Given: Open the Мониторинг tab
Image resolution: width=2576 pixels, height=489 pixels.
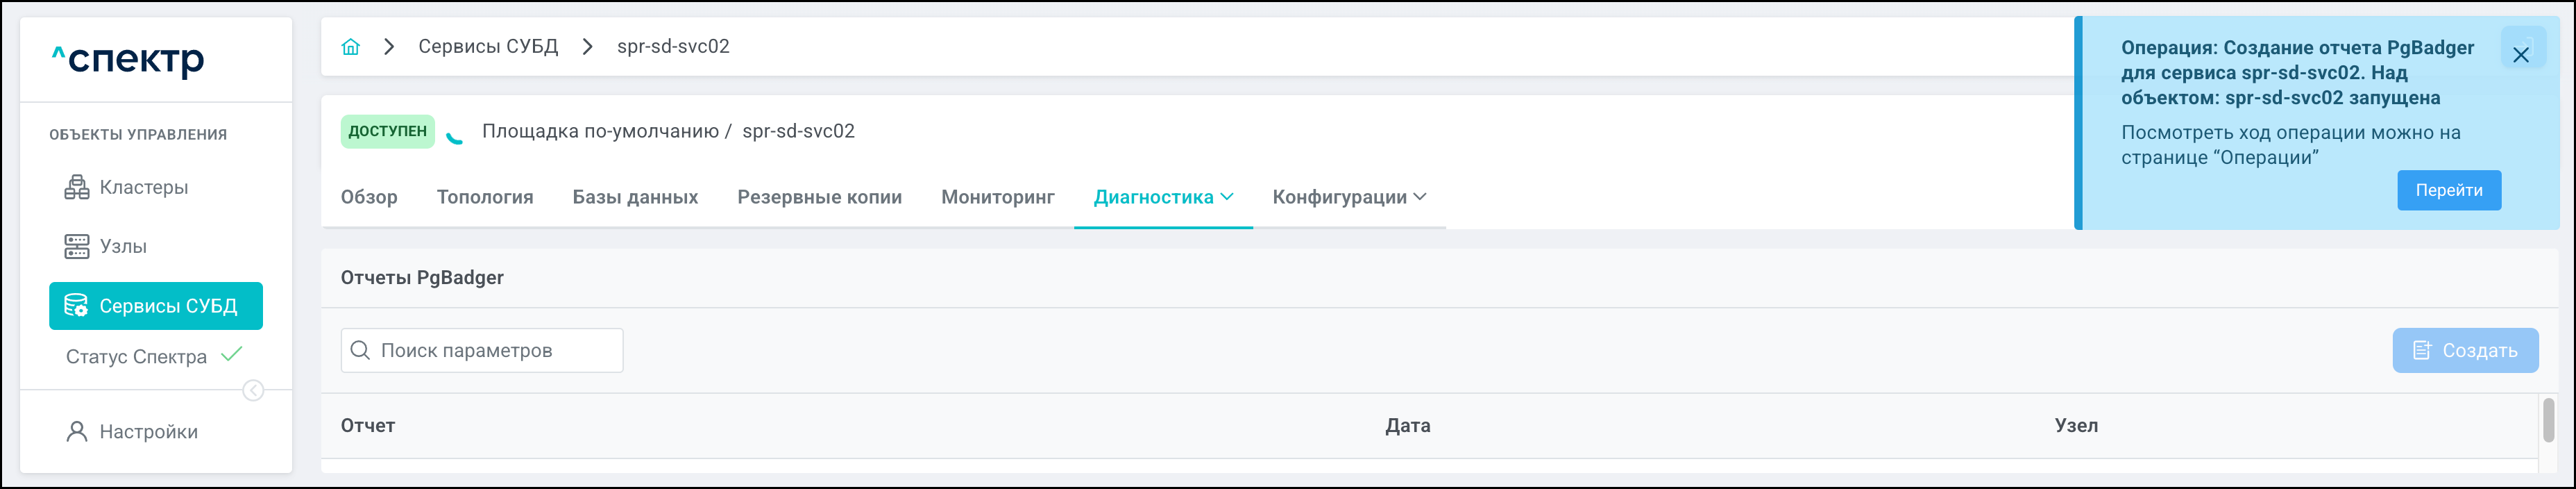Looking at the screenshot, I should coord(997,197).
